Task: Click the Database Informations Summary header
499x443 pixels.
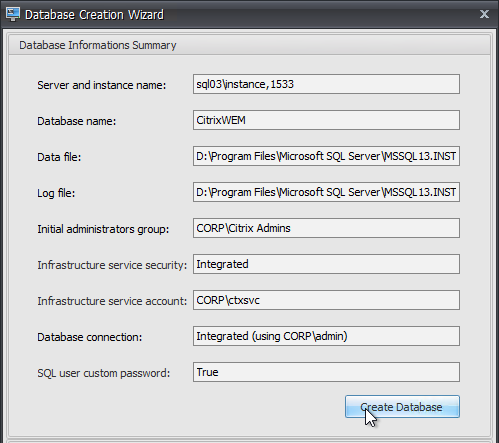Action: [98, 45]
